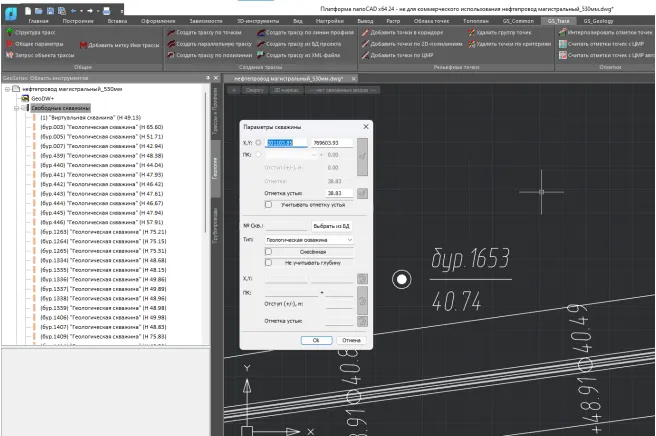656x436 pixels.
Task: Collapse 'нефтепровод магистральный_530мм' root tree node
Action: click(x=6, y=89)
